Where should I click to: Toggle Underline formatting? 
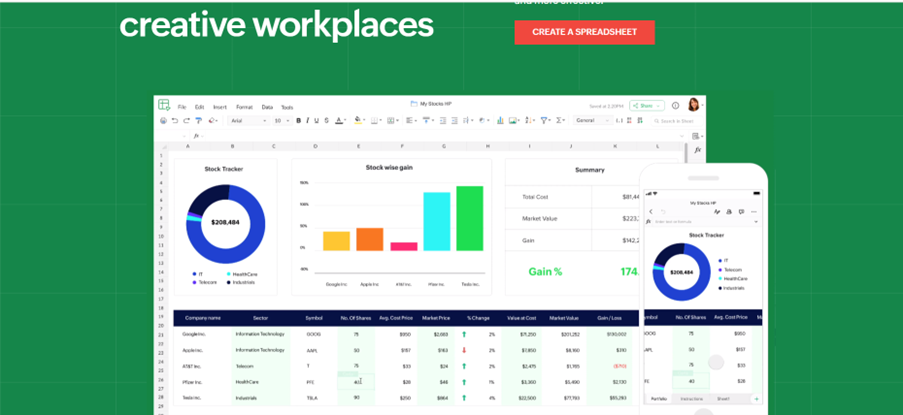tap(317, 120)
